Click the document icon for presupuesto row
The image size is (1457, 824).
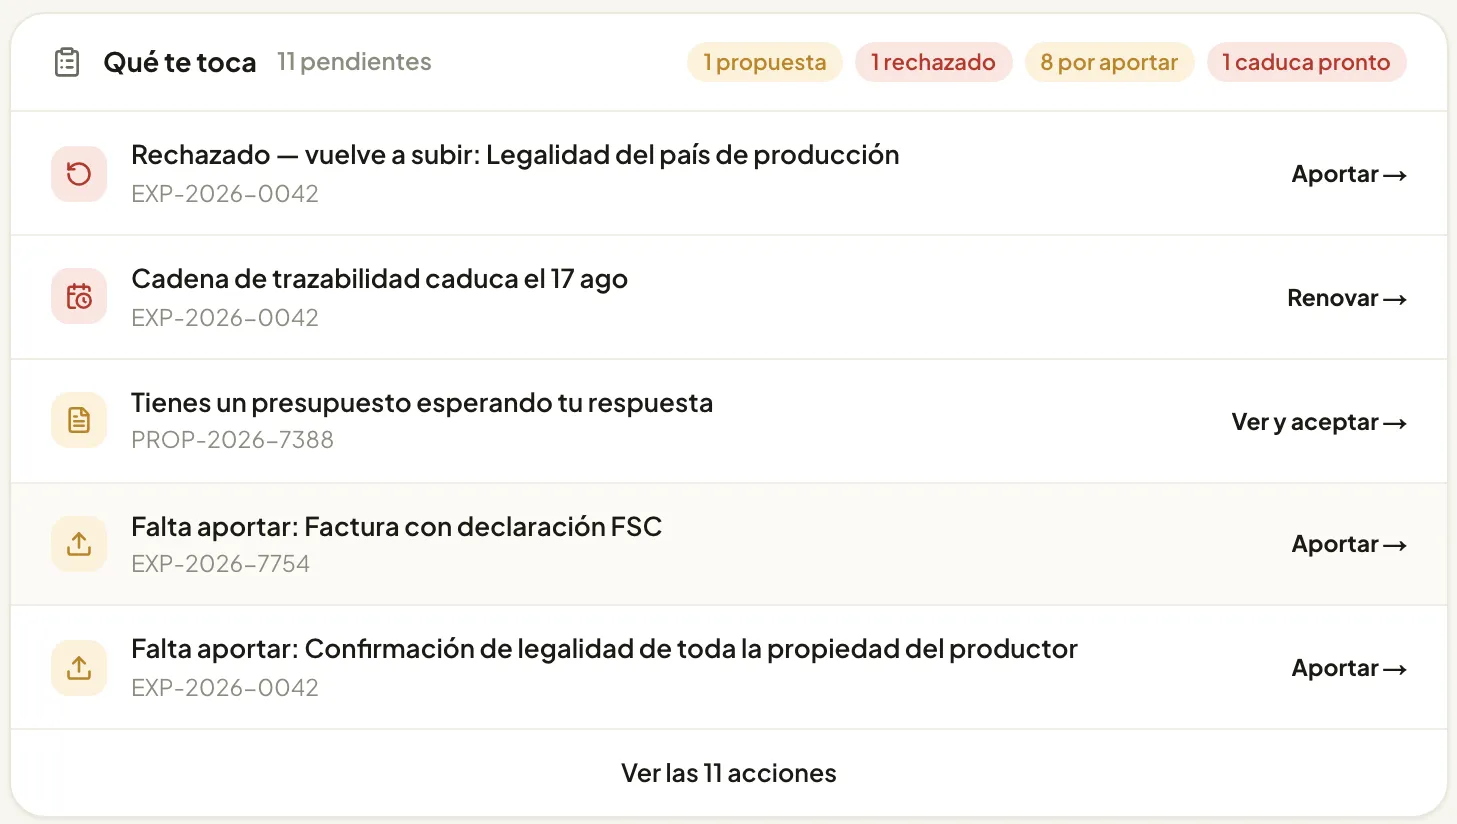click(79, 421)
